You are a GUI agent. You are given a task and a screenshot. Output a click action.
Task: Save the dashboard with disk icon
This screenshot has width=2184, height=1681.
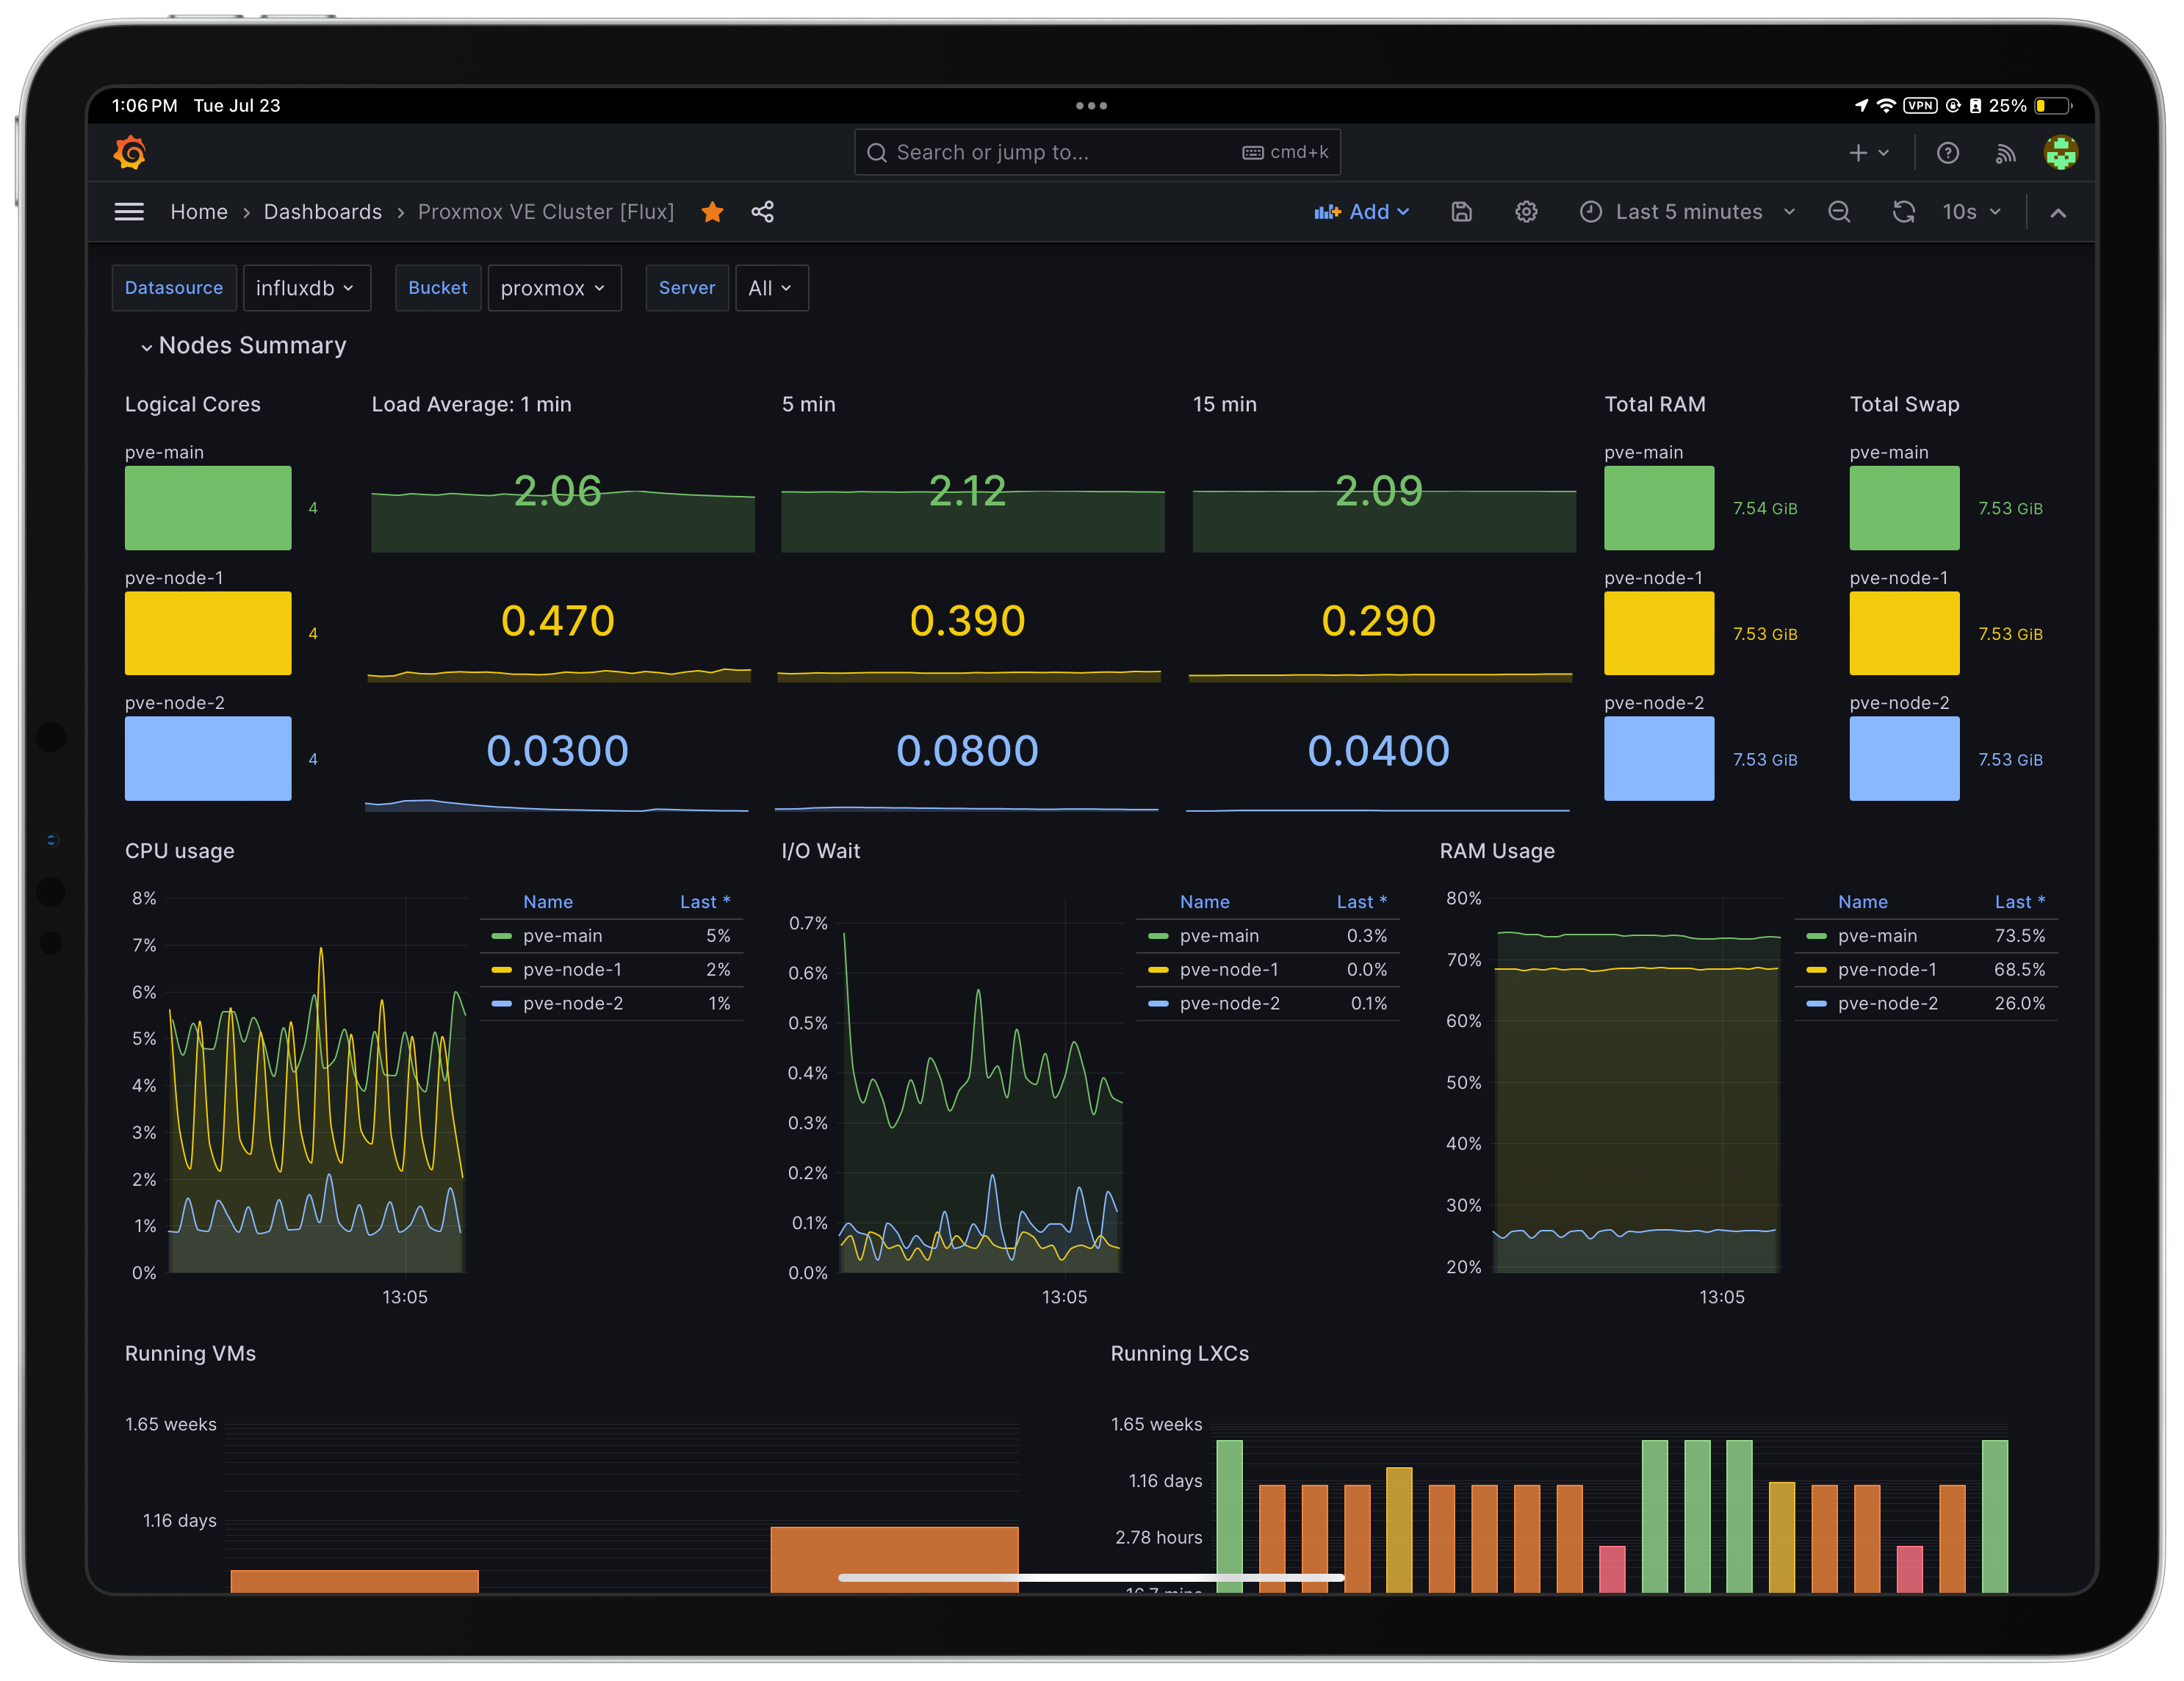pos(1461,212)
